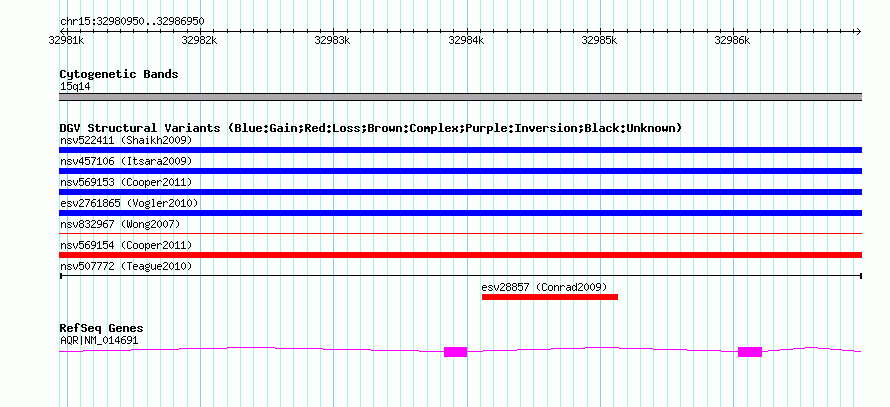Image resolution: width=890 pixels, height=407 pixels.
Task: Click the nsv457106 (Itsara2009) label
Action: click(126, 161)
